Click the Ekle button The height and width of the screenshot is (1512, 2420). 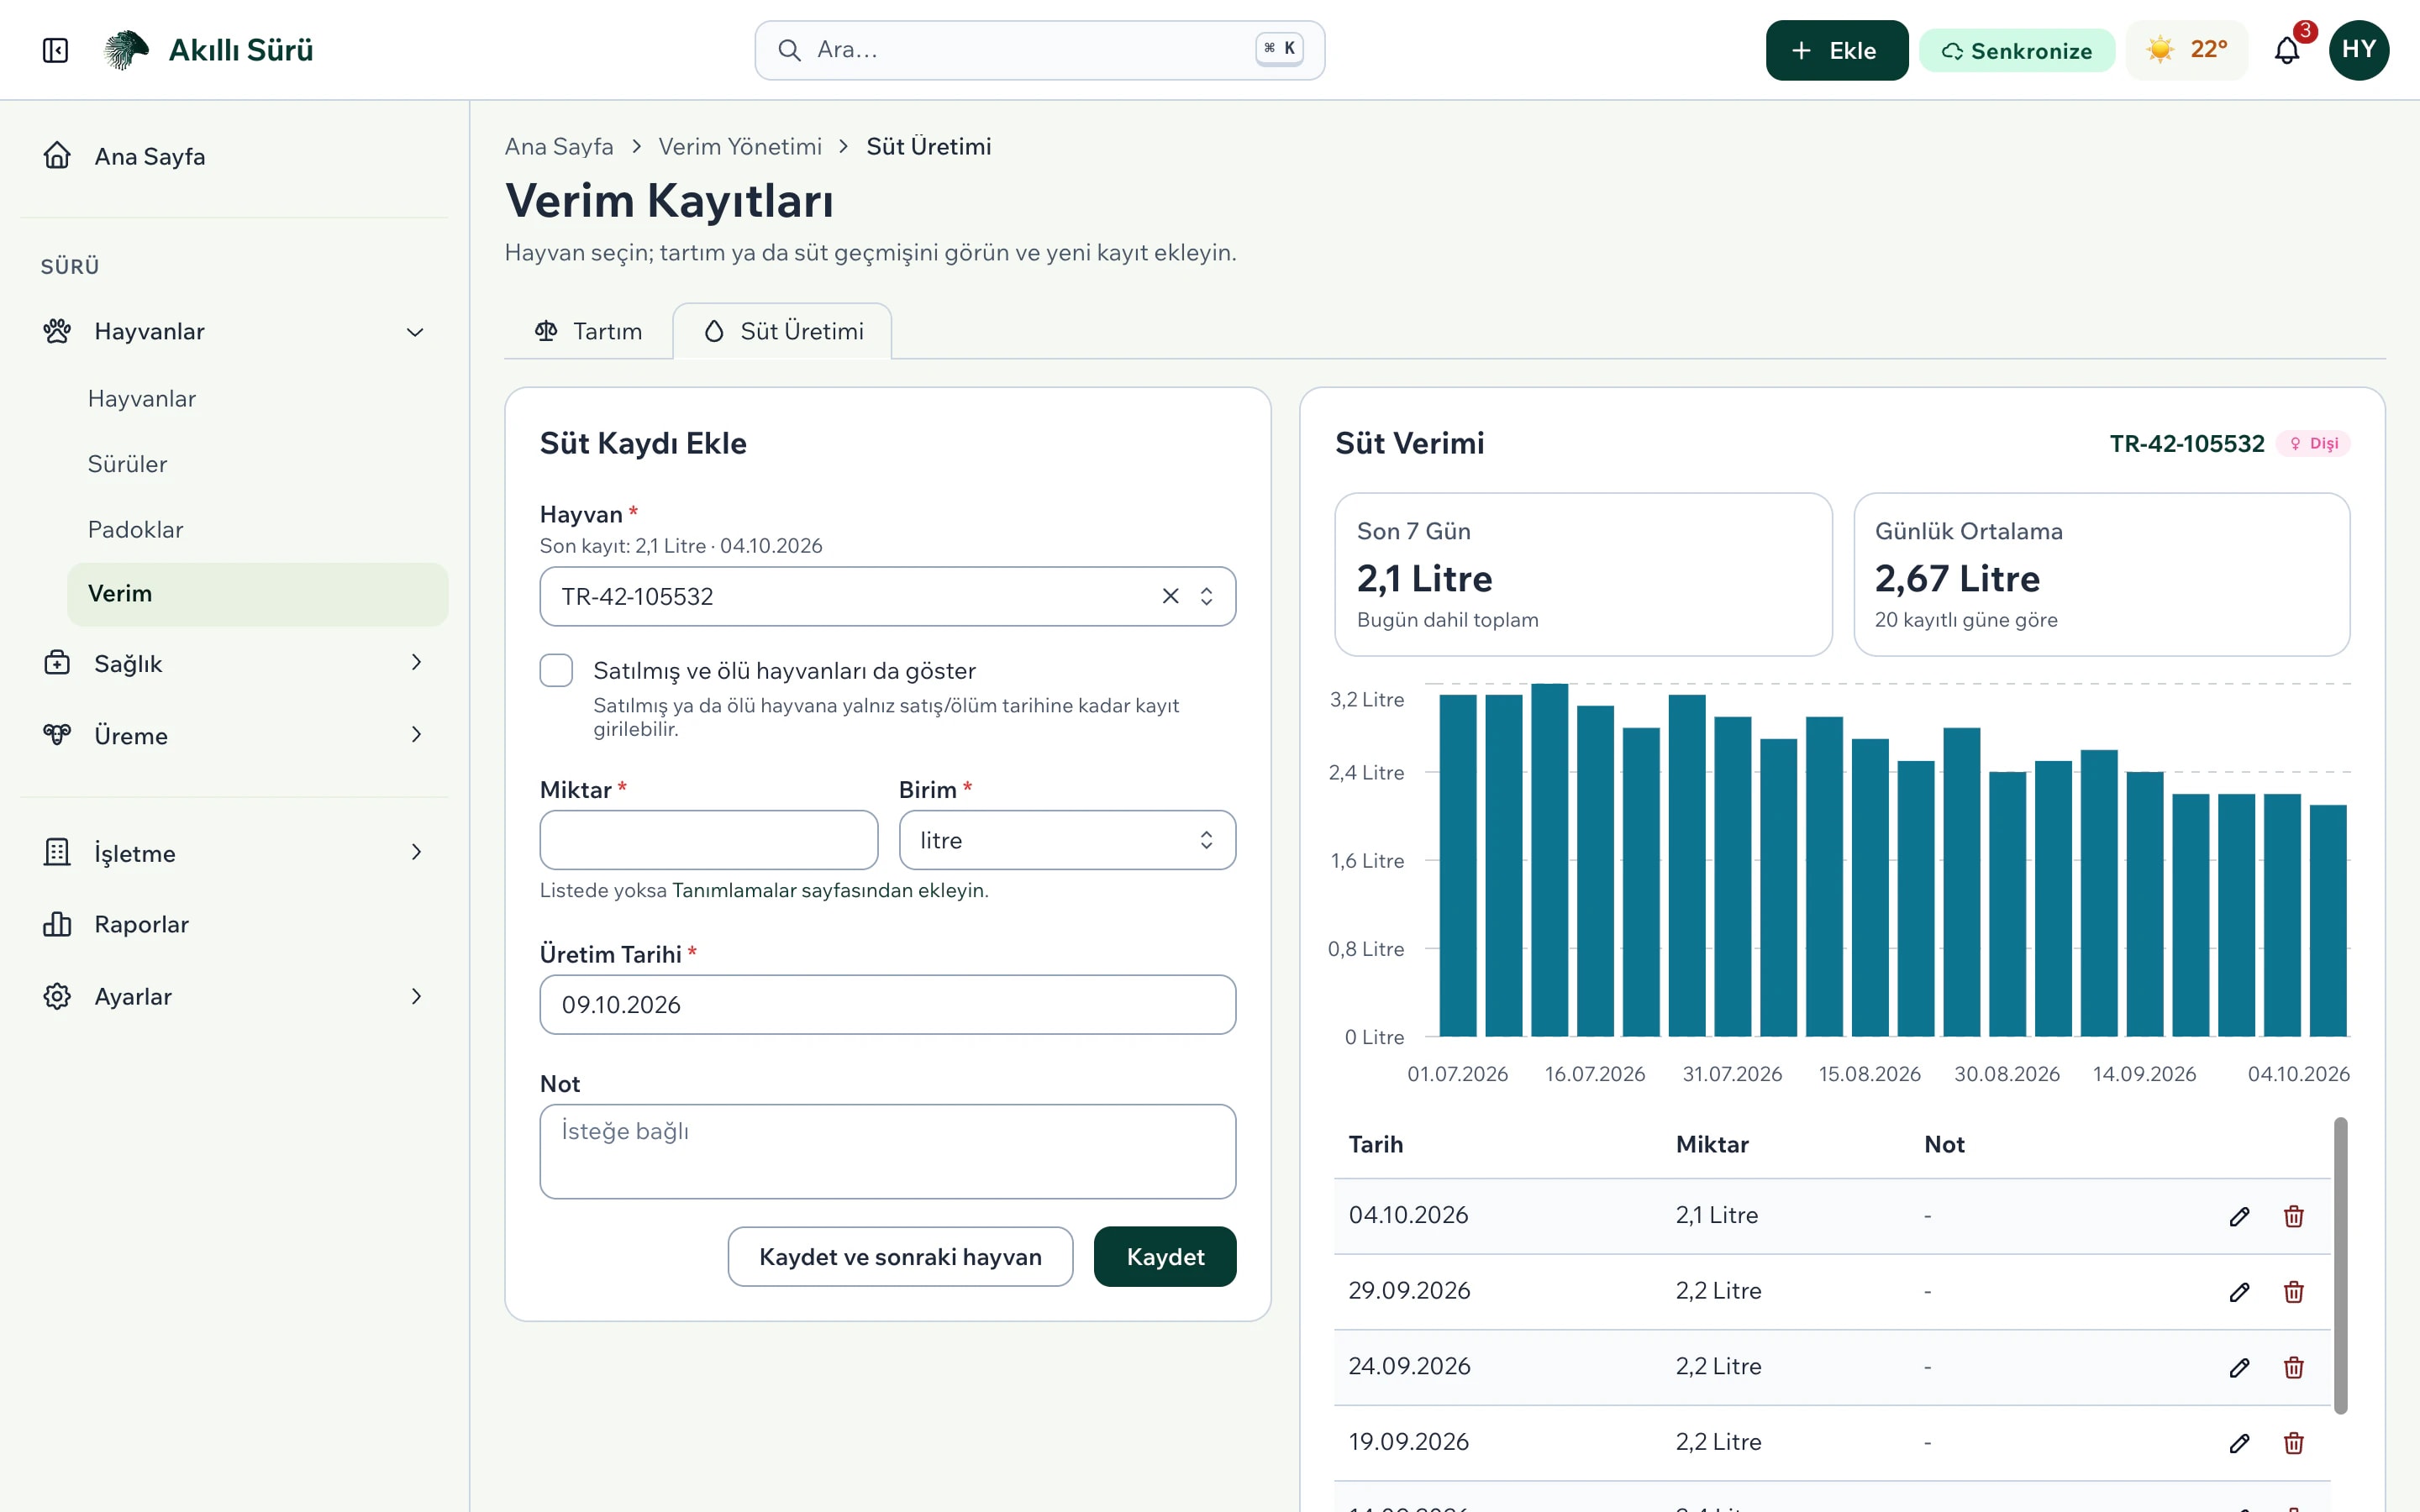tap(1836, 50)
